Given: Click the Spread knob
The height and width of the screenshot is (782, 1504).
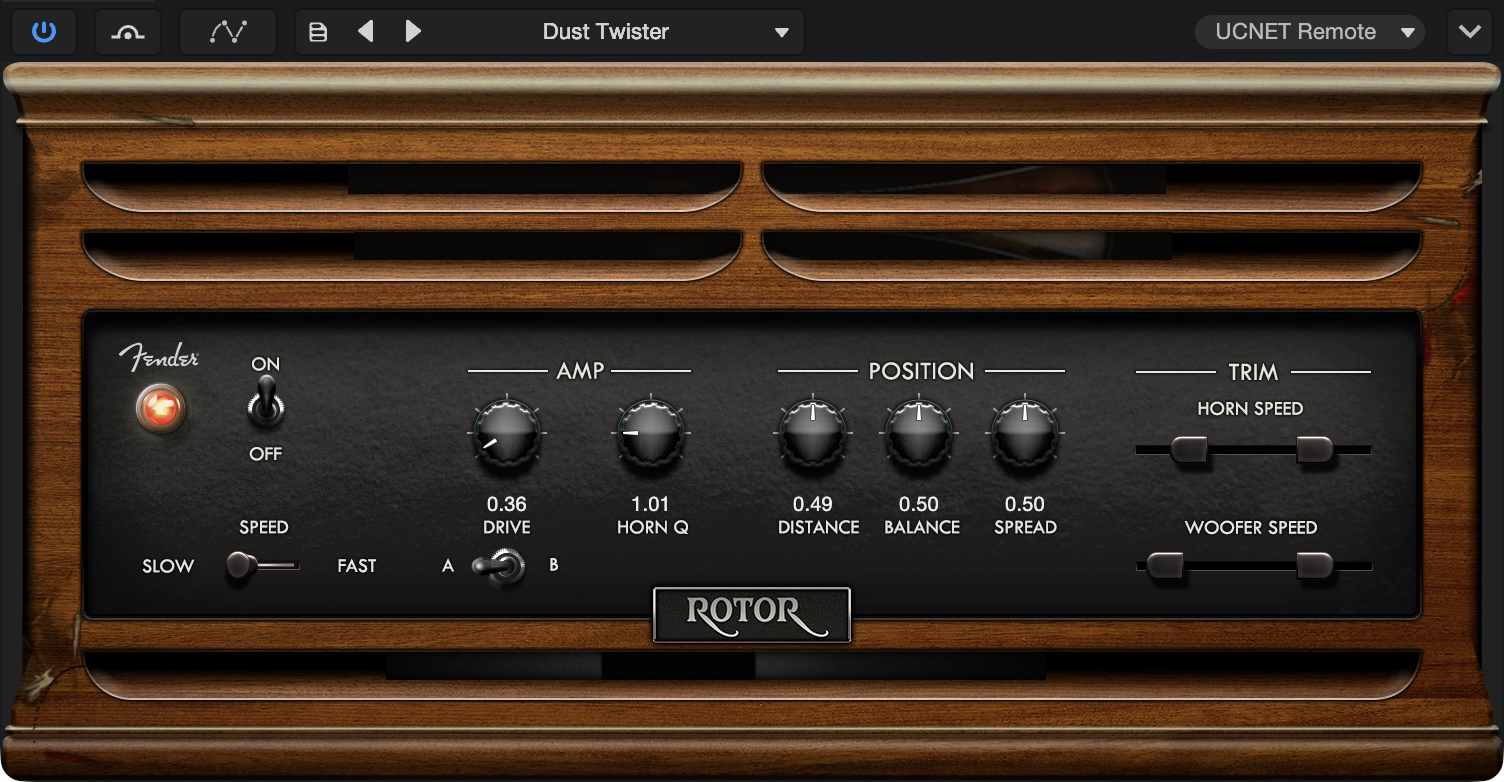Looking at the screenshot, I should point(1025,433).
